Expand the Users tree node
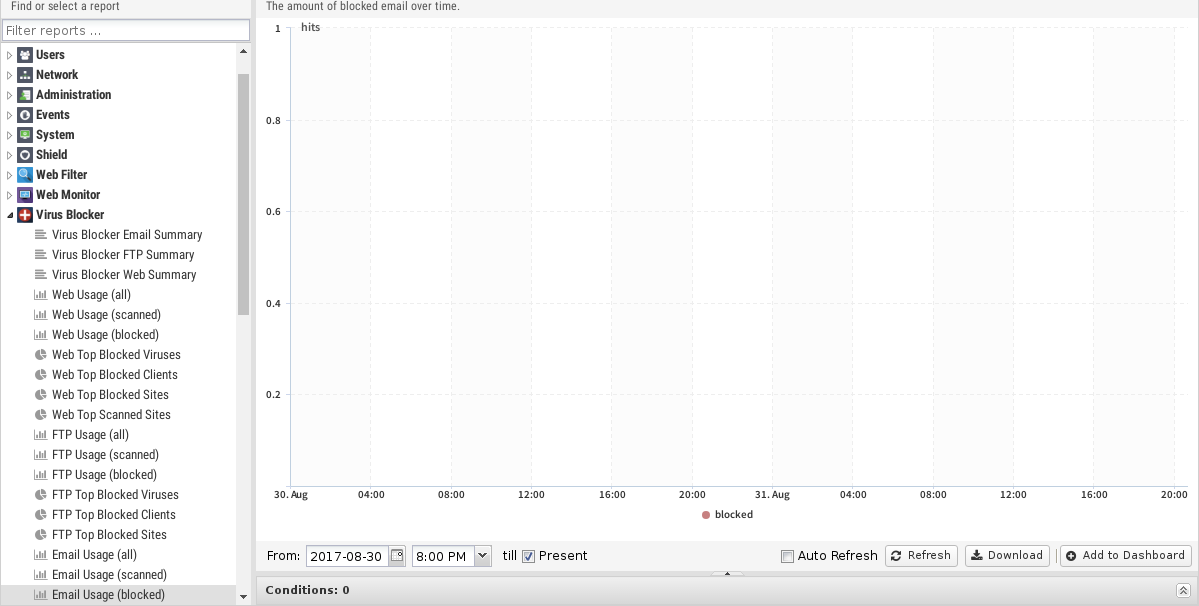 tap(9, 55)
